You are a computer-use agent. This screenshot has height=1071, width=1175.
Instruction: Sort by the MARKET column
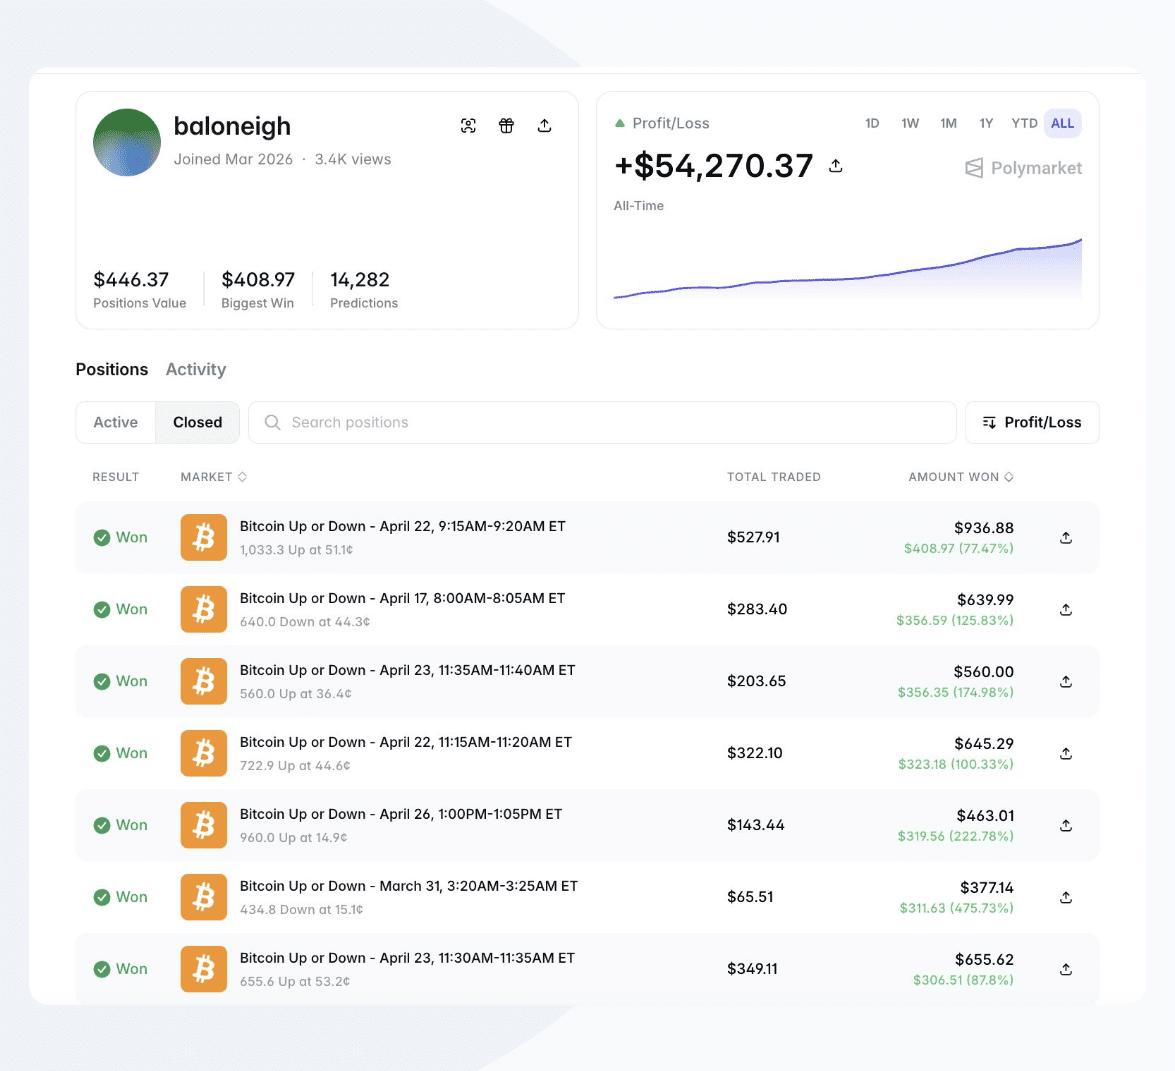[x=214, y=477]
